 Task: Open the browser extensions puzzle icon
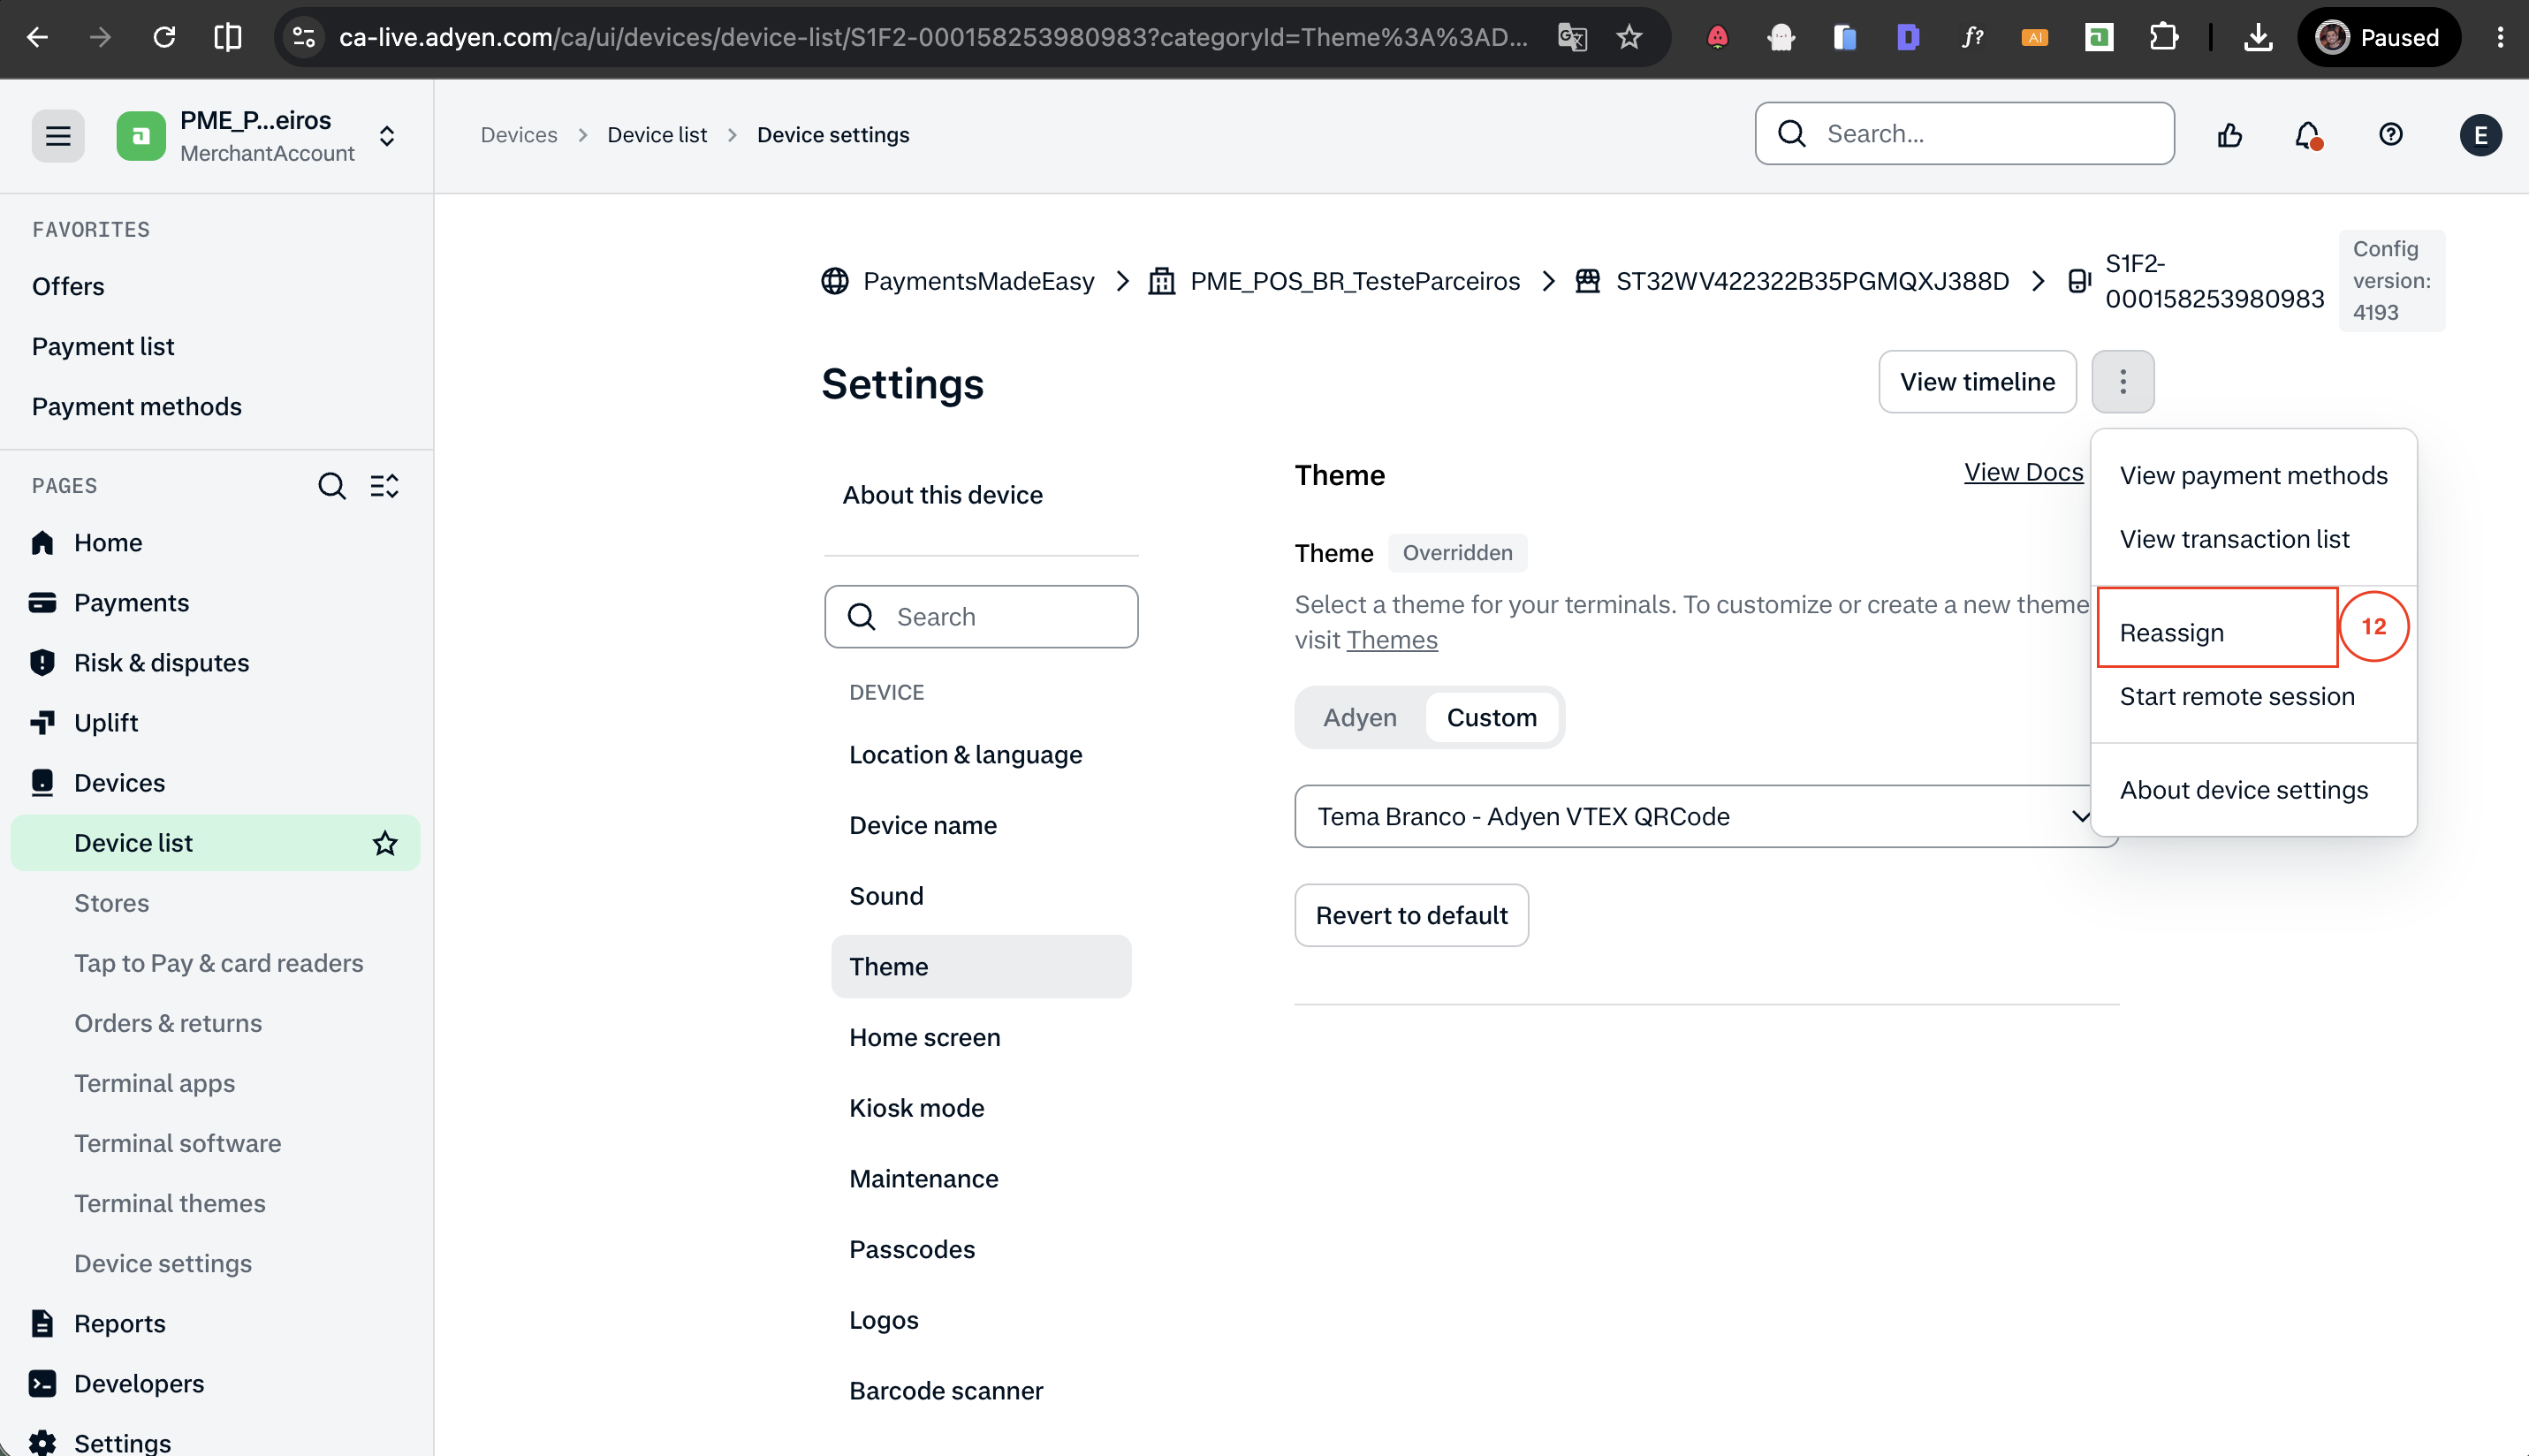coord(2163,37)
